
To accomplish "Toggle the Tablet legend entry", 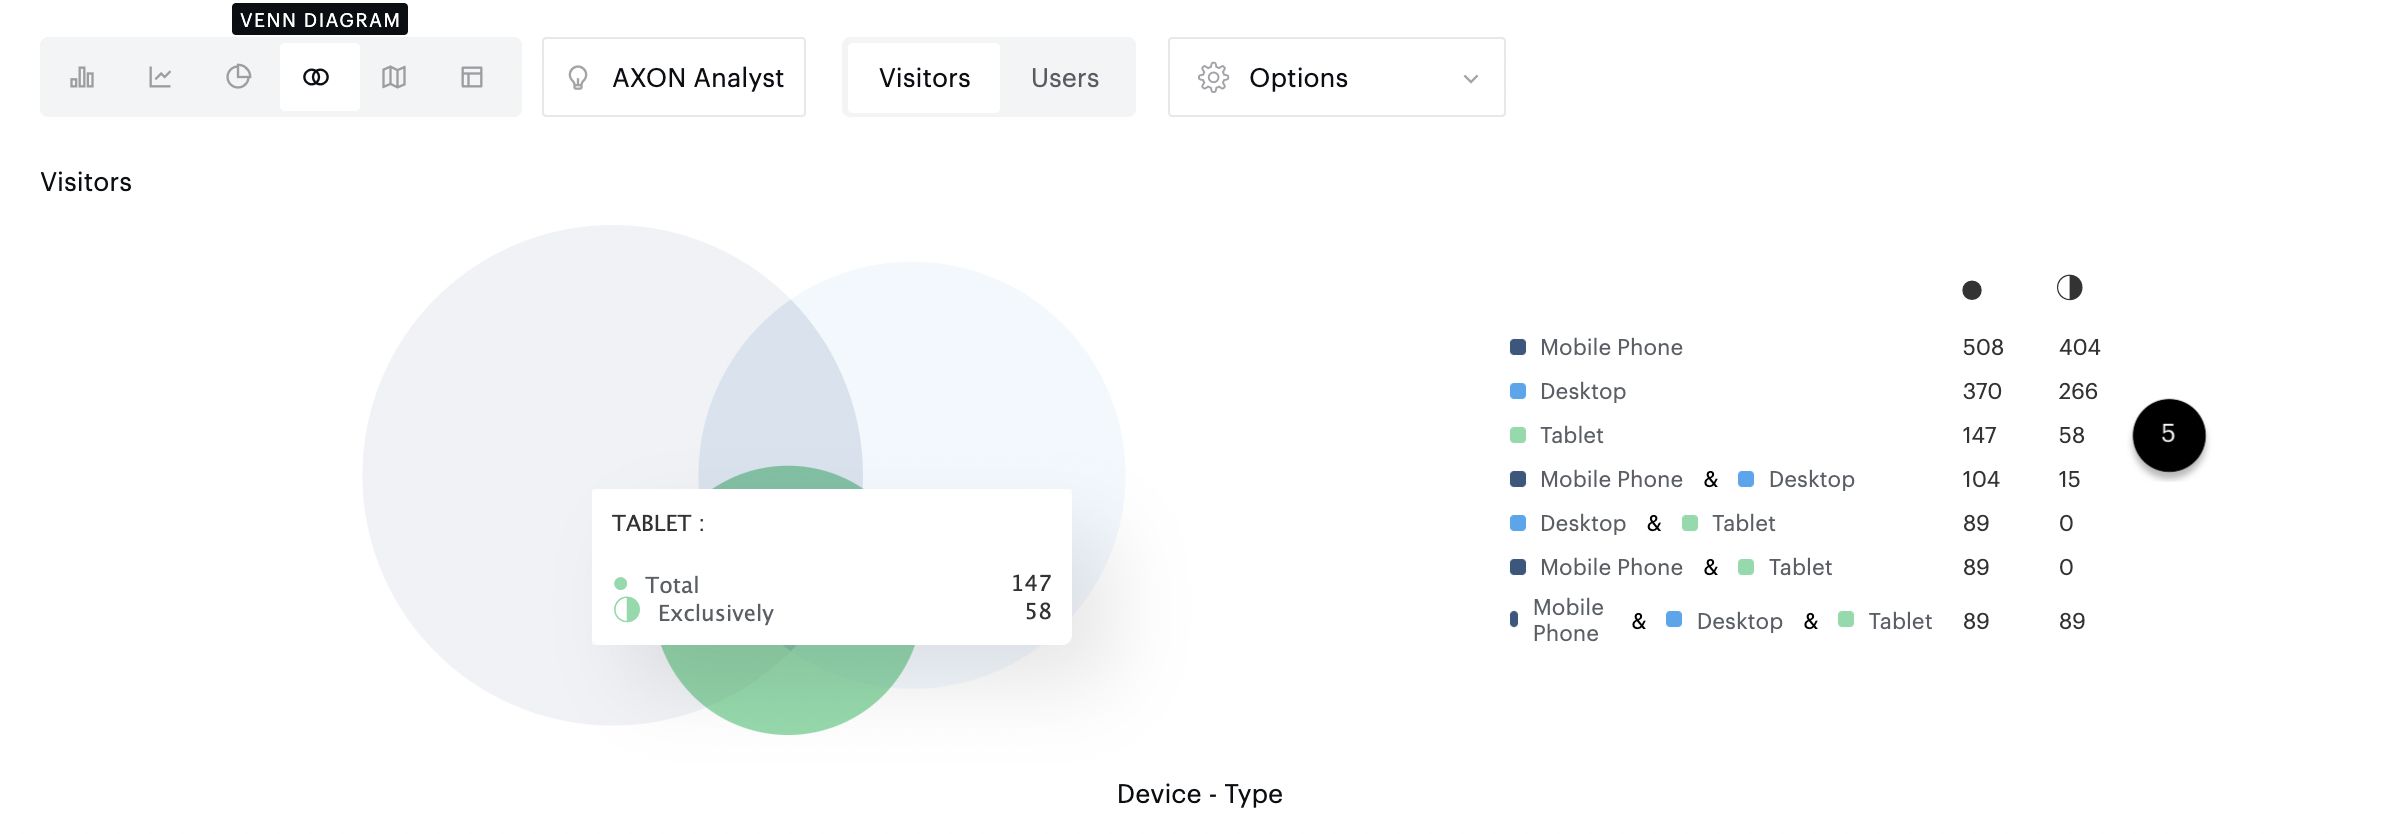I will [x=1571, y=435].
